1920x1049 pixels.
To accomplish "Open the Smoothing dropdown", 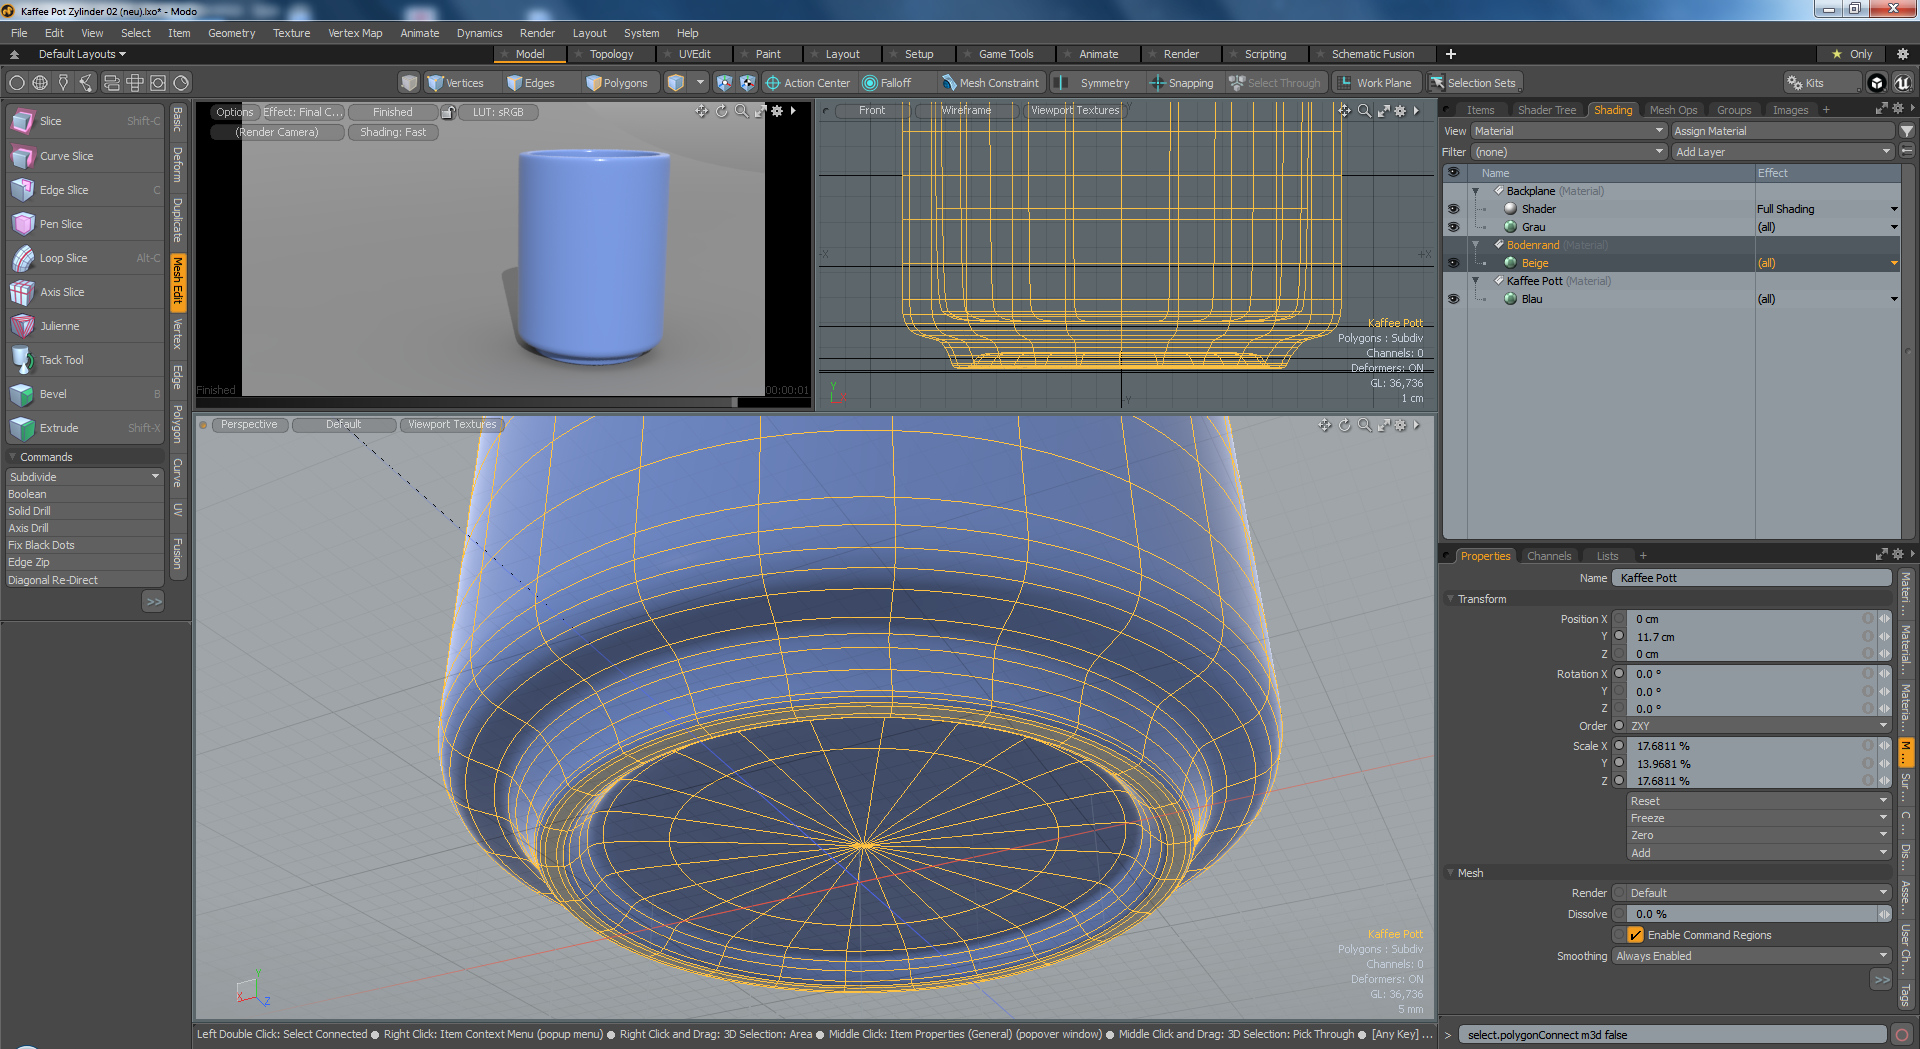I will click(x=1750, y=956).
